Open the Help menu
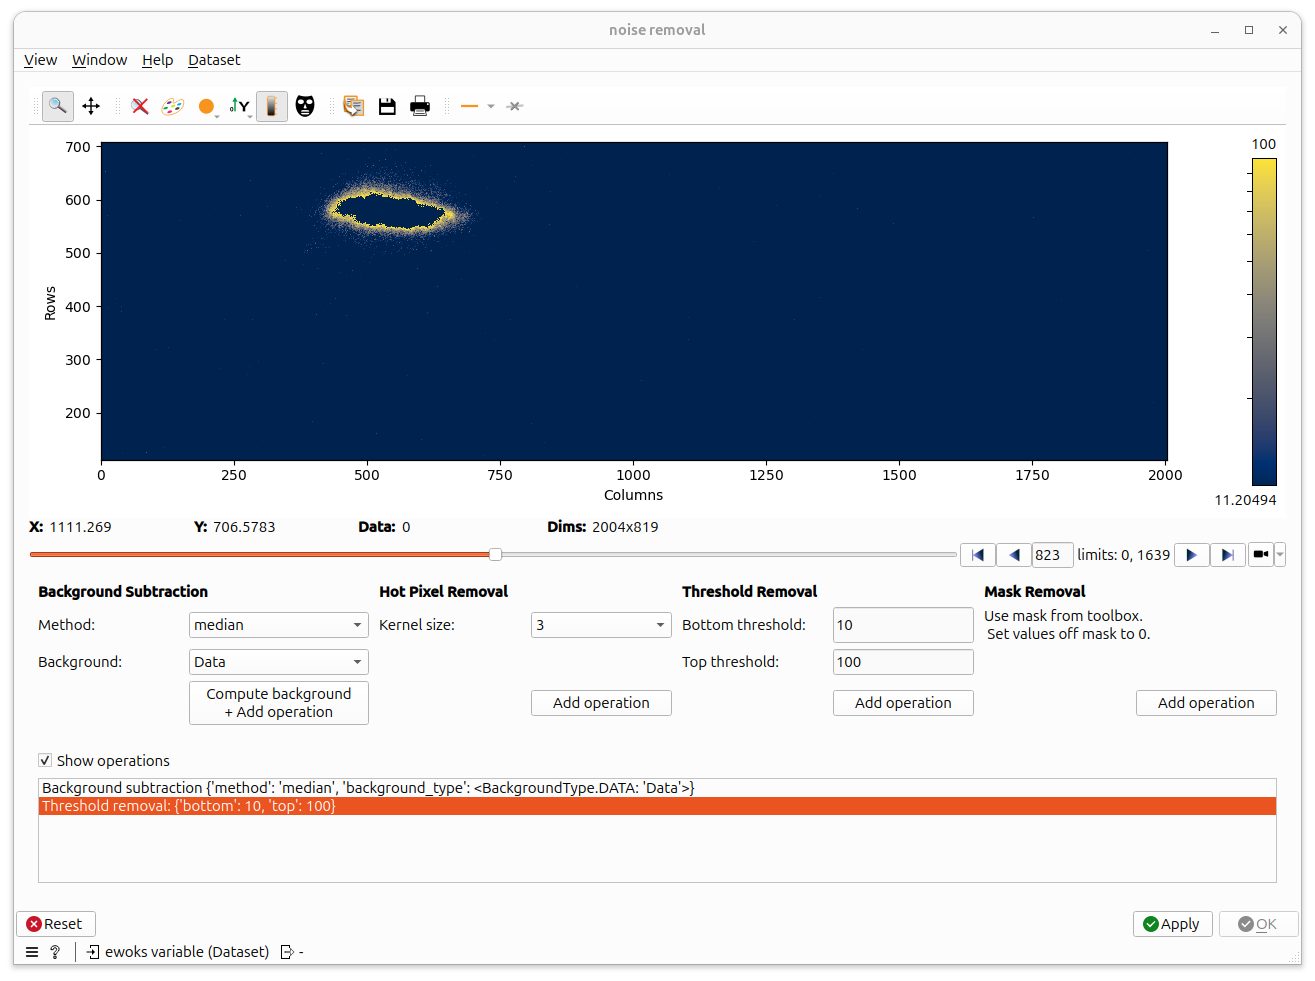This screenshot has height=981, width=1315. click(x=157, y=60)
